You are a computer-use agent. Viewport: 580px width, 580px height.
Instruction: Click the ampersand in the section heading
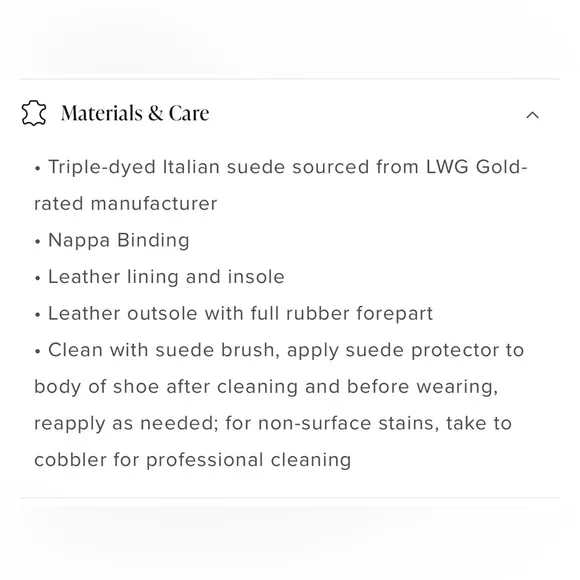point(155,113)
